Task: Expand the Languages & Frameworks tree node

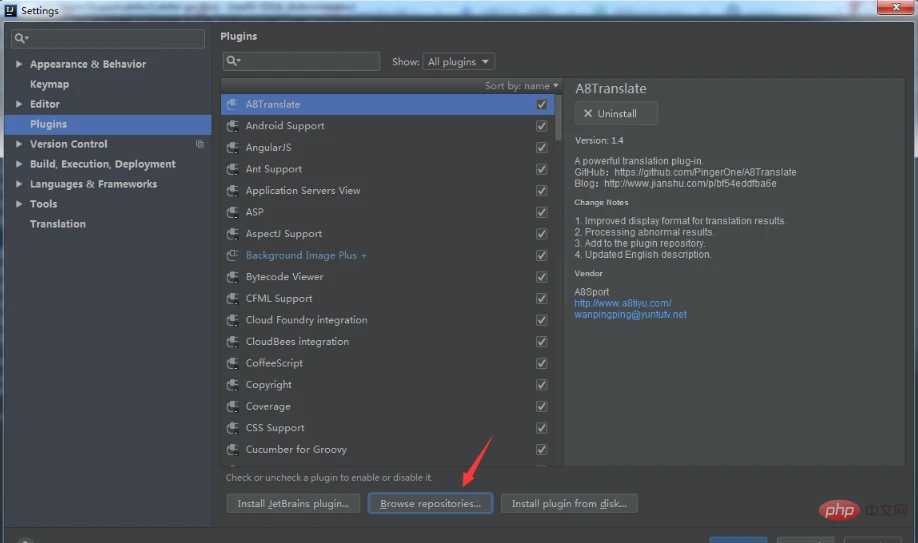Action: (x=19, y=184)
